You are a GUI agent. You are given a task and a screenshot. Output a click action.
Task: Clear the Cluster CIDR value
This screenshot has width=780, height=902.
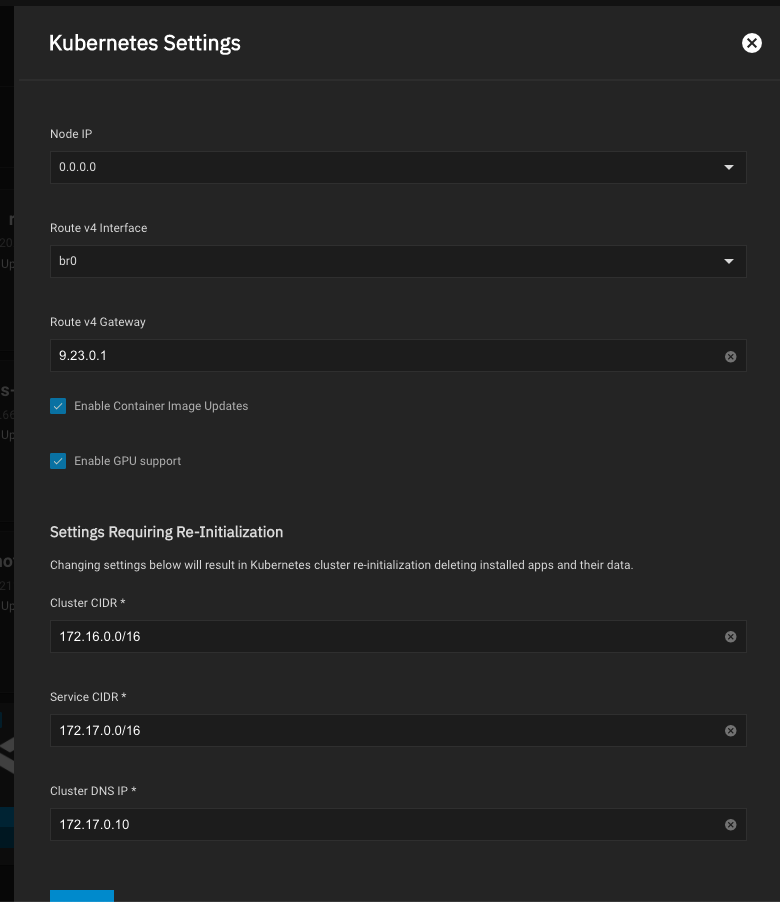point(731,637)
